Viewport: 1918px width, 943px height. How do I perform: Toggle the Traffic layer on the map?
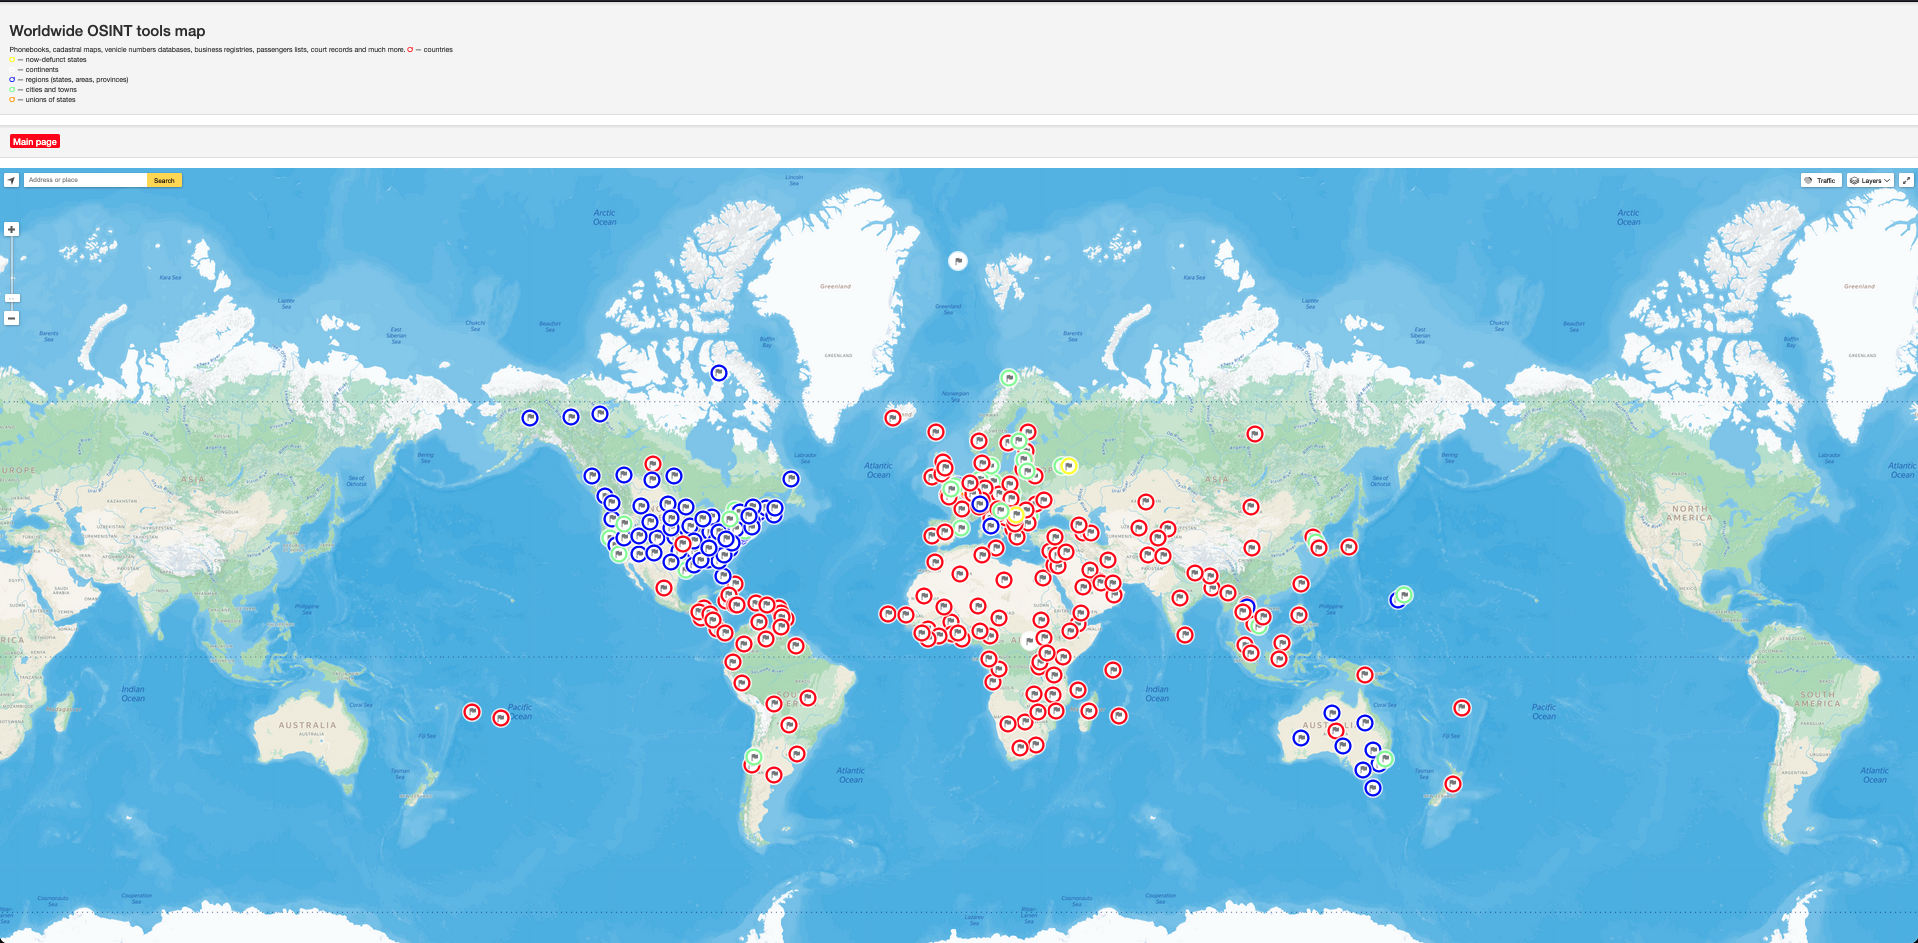[1820, 181]
